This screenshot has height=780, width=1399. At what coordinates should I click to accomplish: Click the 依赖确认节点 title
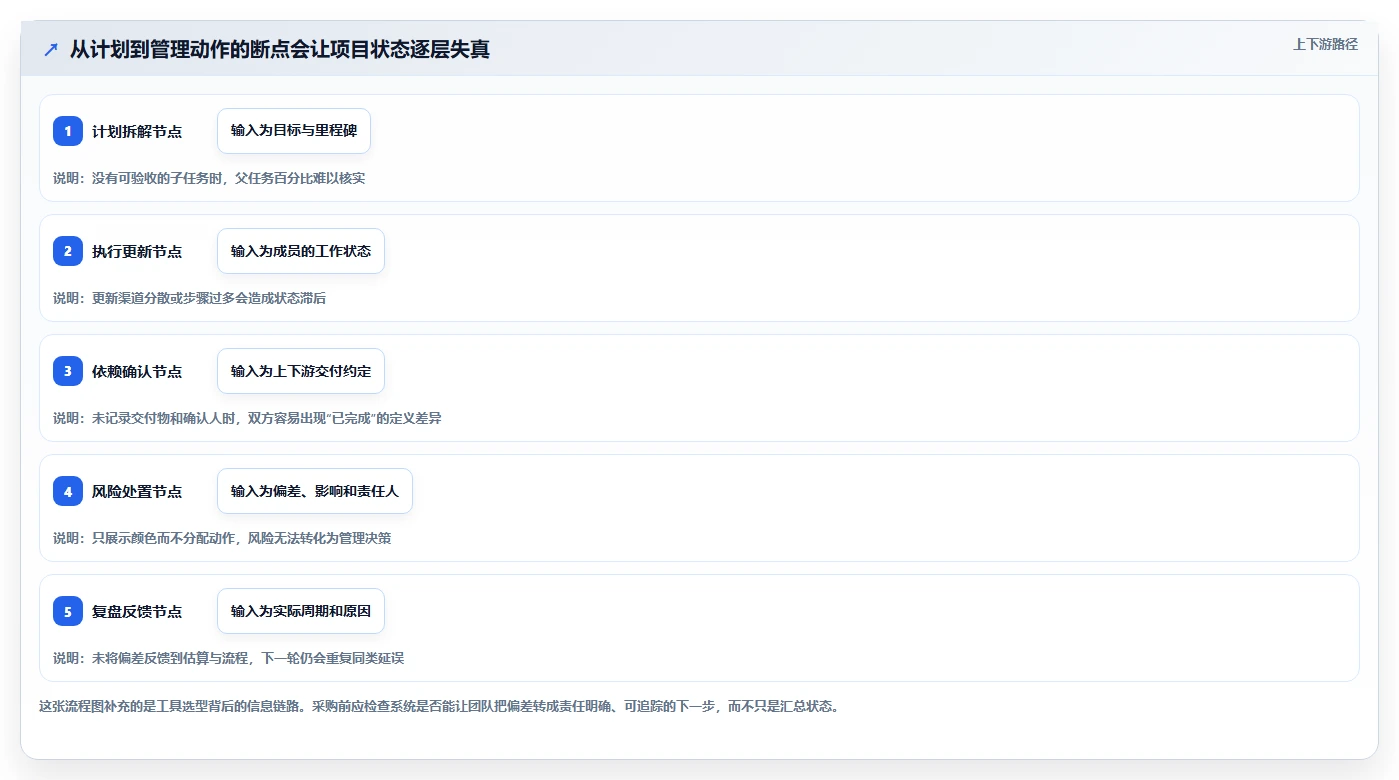point(137,371)
